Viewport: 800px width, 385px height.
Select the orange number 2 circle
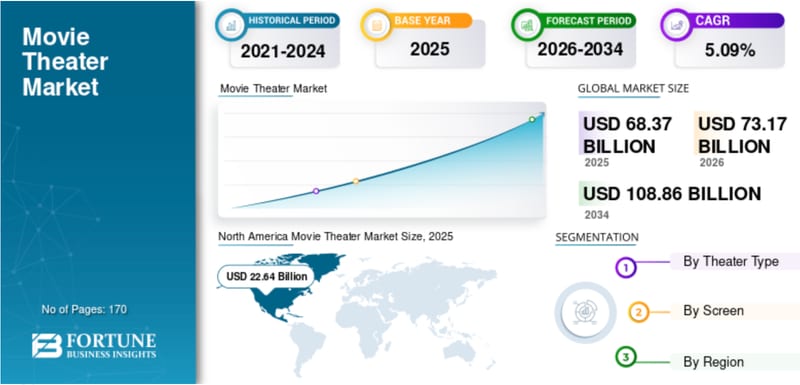[639, 312]
